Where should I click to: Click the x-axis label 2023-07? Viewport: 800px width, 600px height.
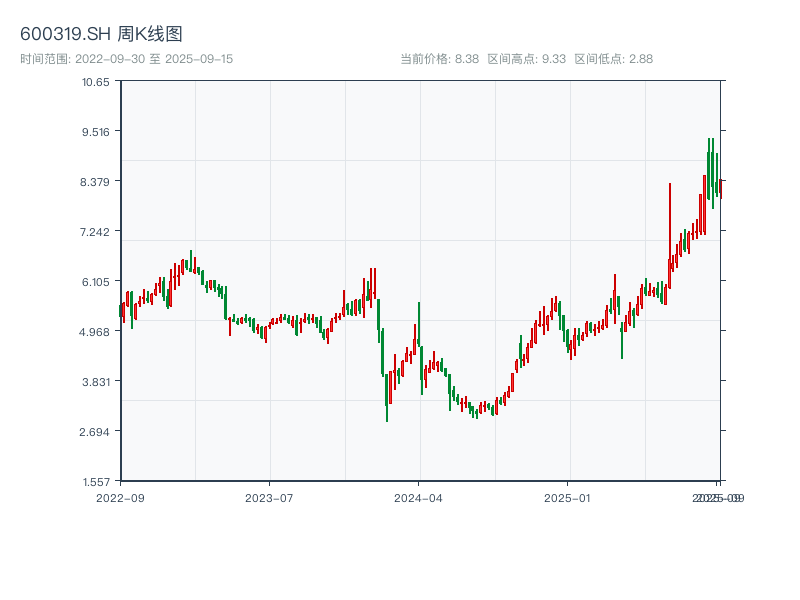(x=269, y=498)
